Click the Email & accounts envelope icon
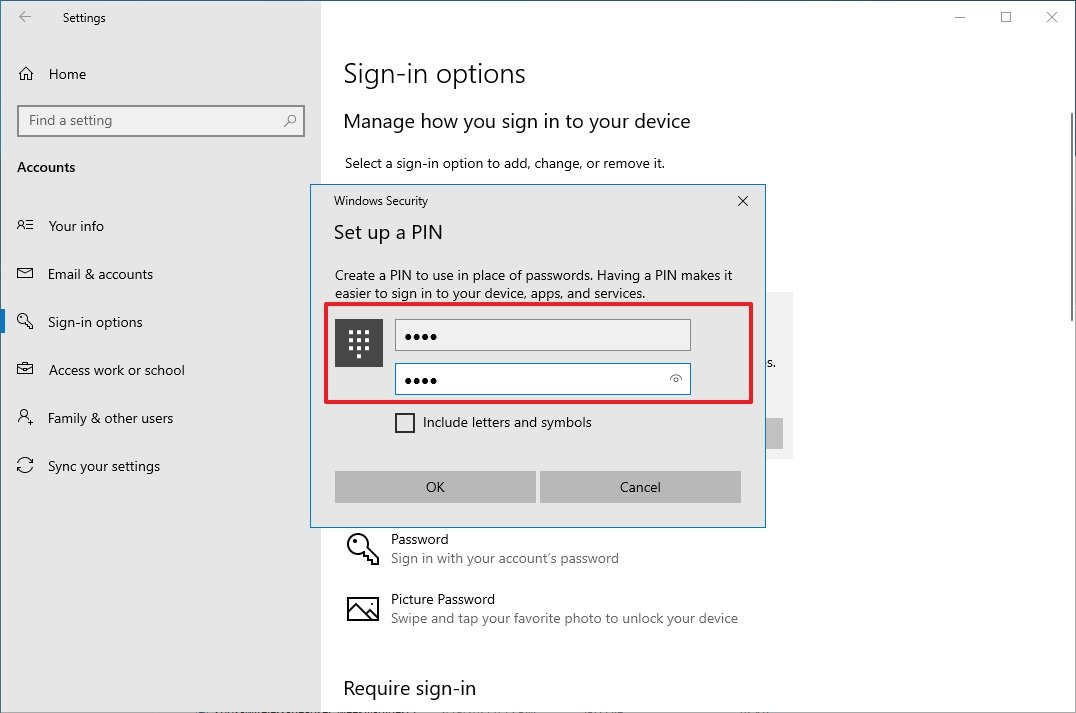The image size is (1076, 713). pyautogui.click(x=26, y=274)
